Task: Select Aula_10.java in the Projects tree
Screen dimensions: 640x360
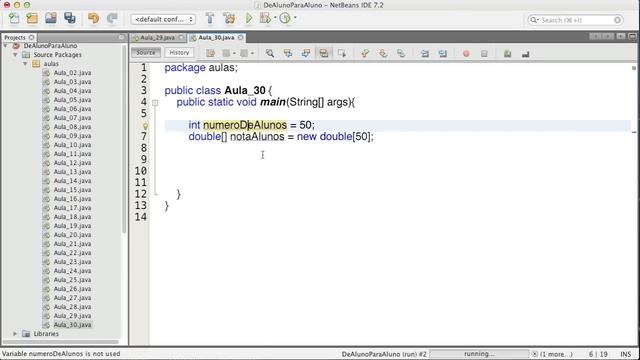Action: [x=72, y=145]
